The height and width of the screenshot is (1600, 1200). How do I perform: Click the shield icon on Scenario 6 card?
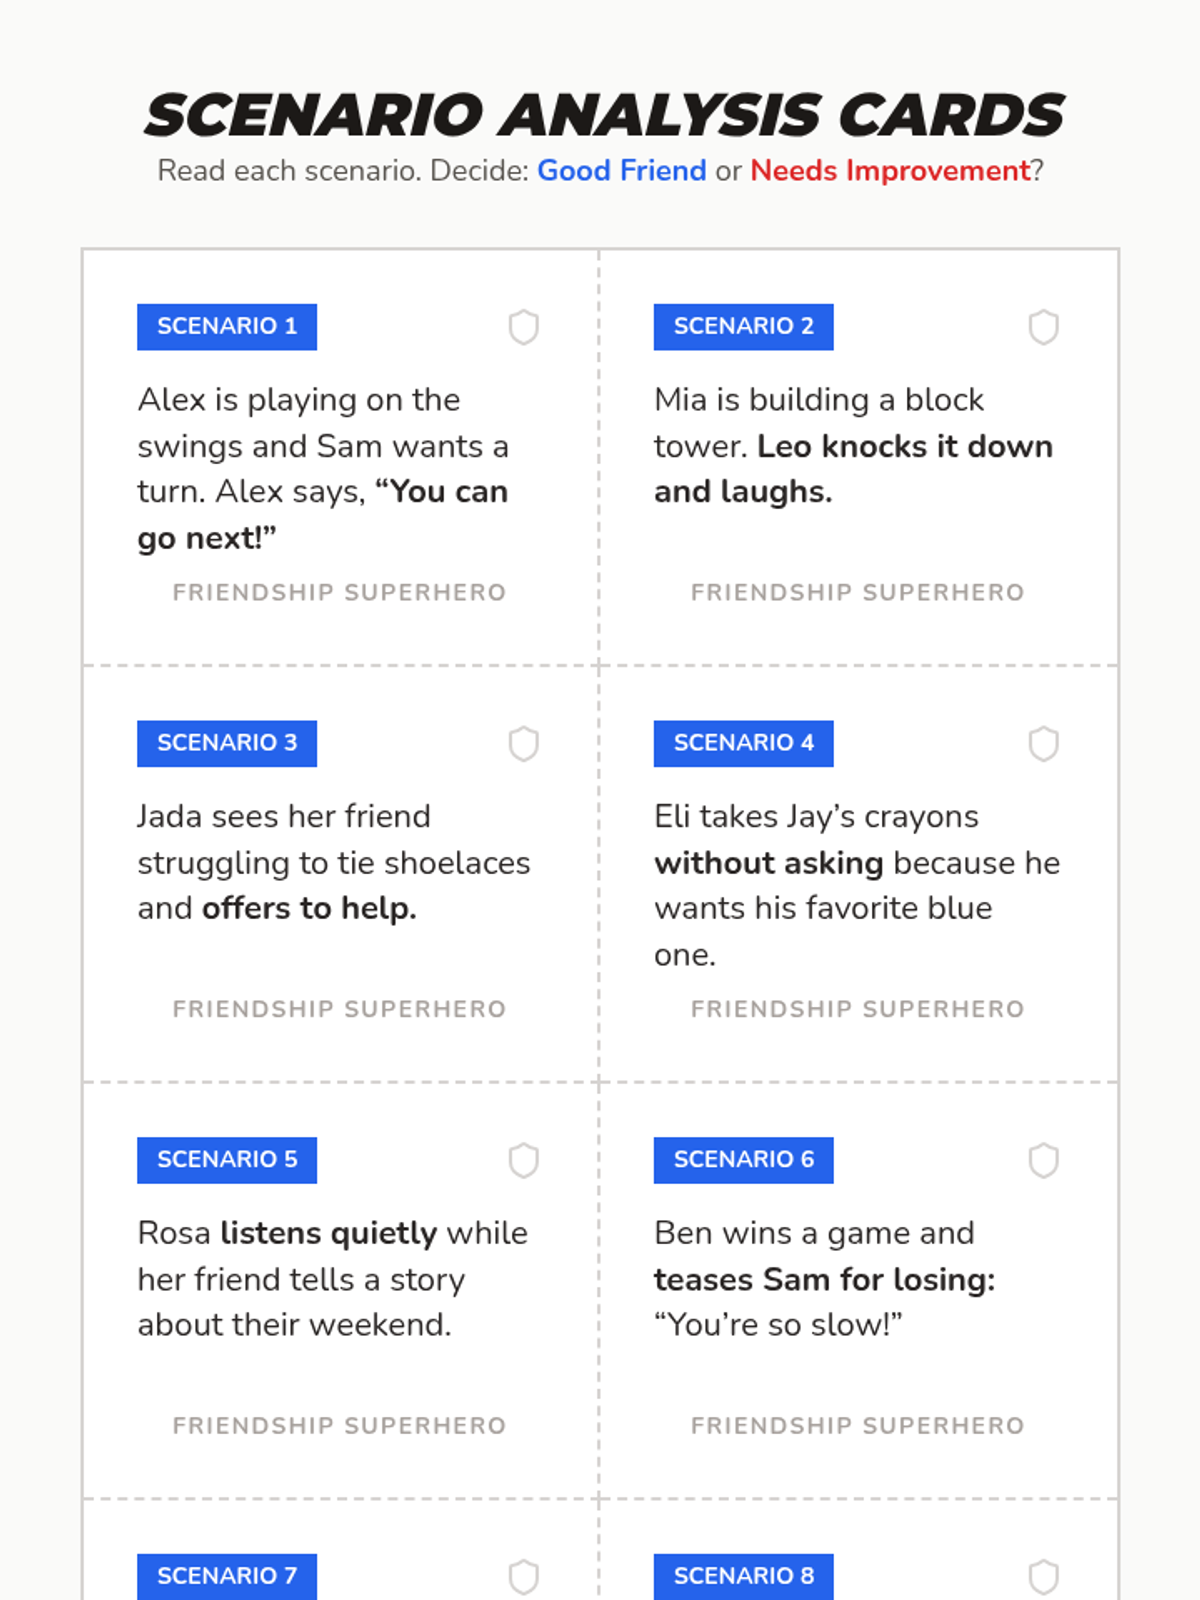tap(1043, 1161)
